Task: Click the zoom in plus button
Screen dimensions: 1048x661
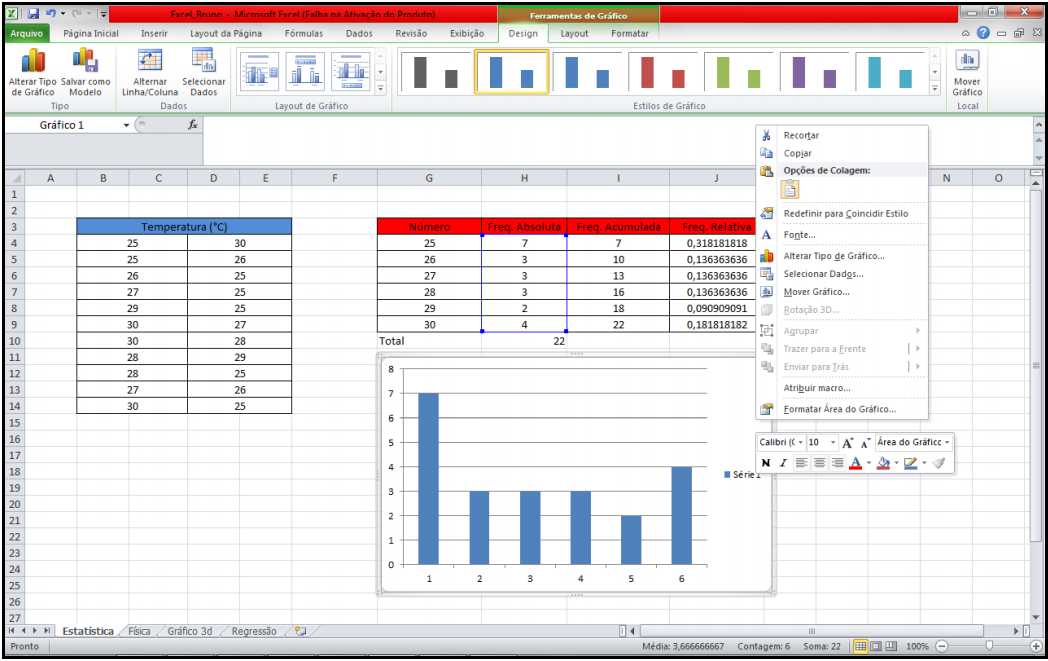Action: [x=1036, y=647]
